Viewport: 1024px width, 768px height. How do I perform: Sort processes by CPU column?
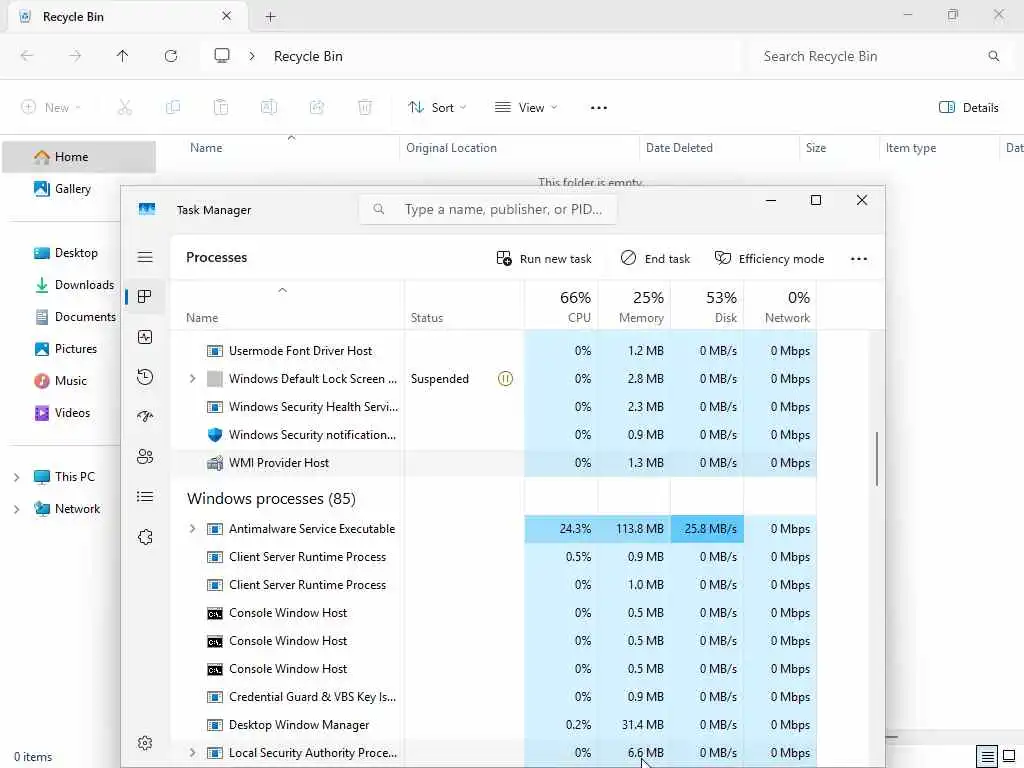[x=561, y=306]
